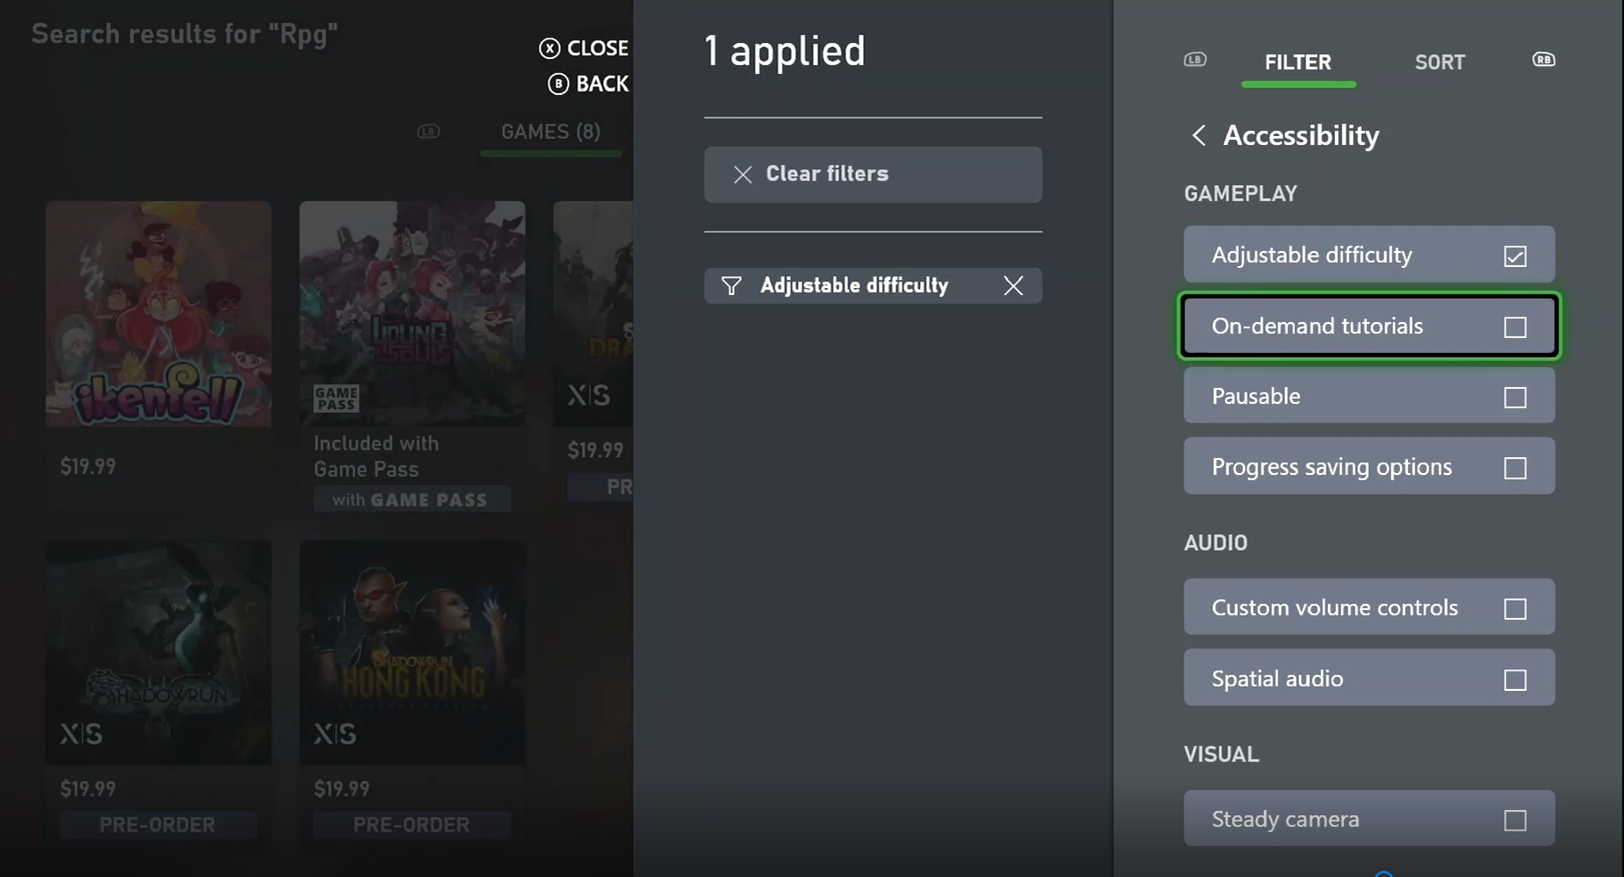The width and height of the screenshot is (1624, 877).
Task: Switch to the Sort tab
Action: tap(1440, 62)
